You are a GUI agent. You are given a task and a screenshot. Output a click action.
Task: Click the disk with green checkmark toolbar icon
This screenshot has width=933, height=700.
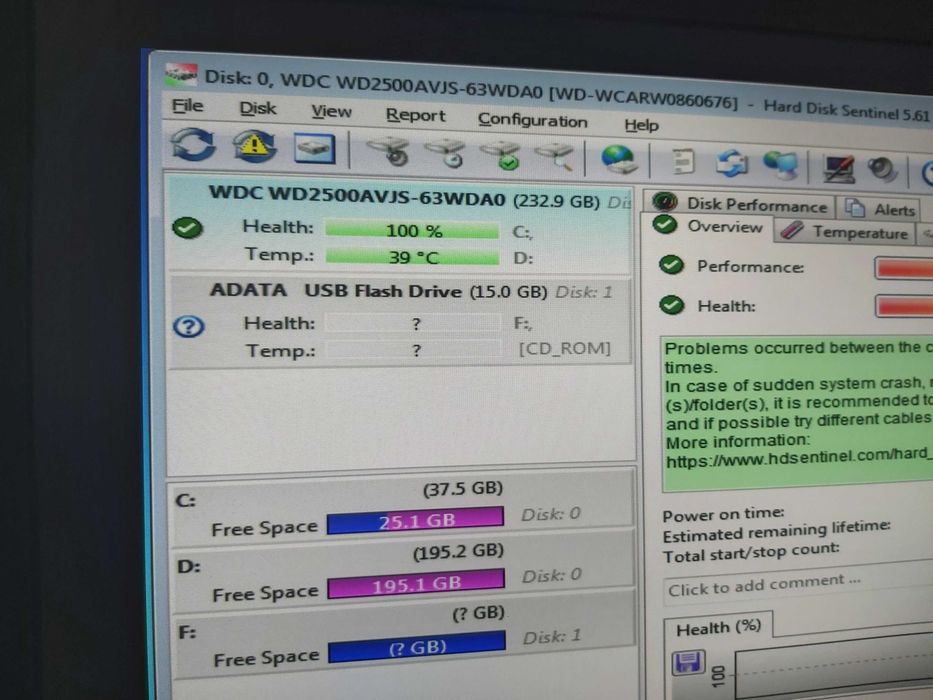click(x=501, y=155)
